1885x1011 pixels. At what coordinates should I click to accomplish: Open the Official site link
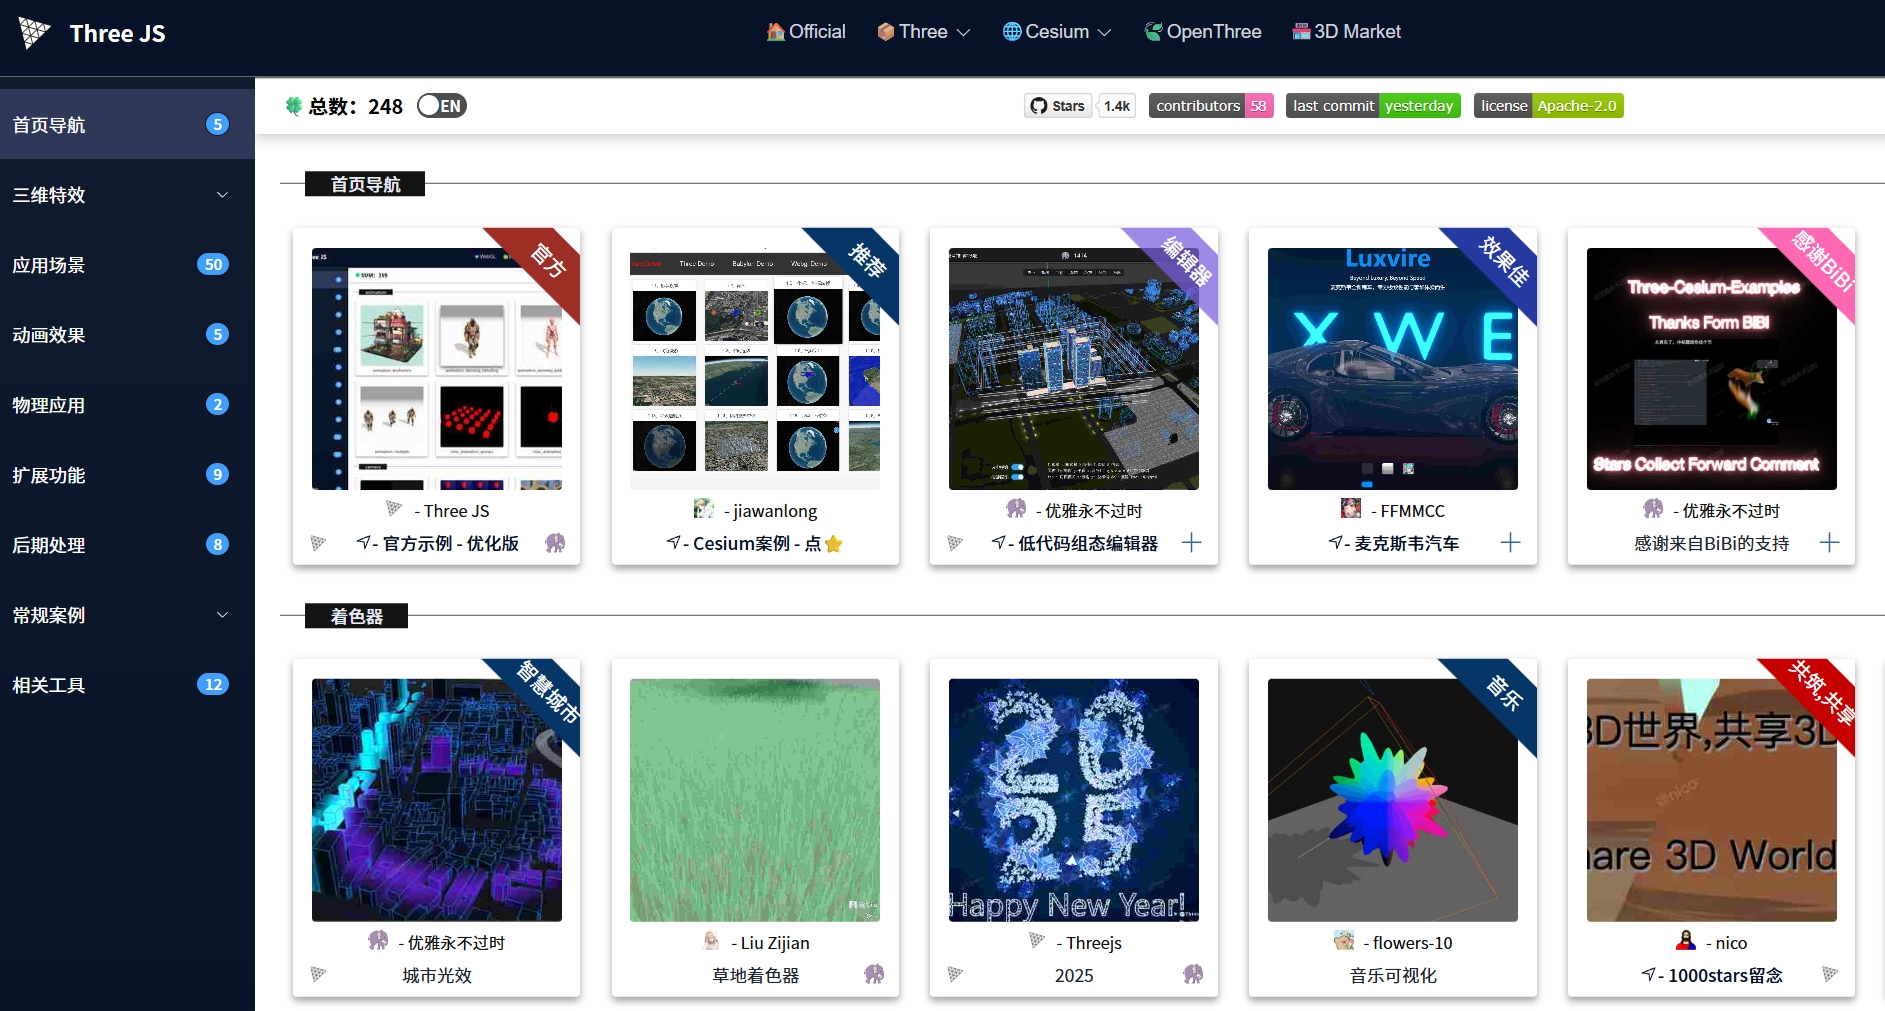tap(806, 32)
